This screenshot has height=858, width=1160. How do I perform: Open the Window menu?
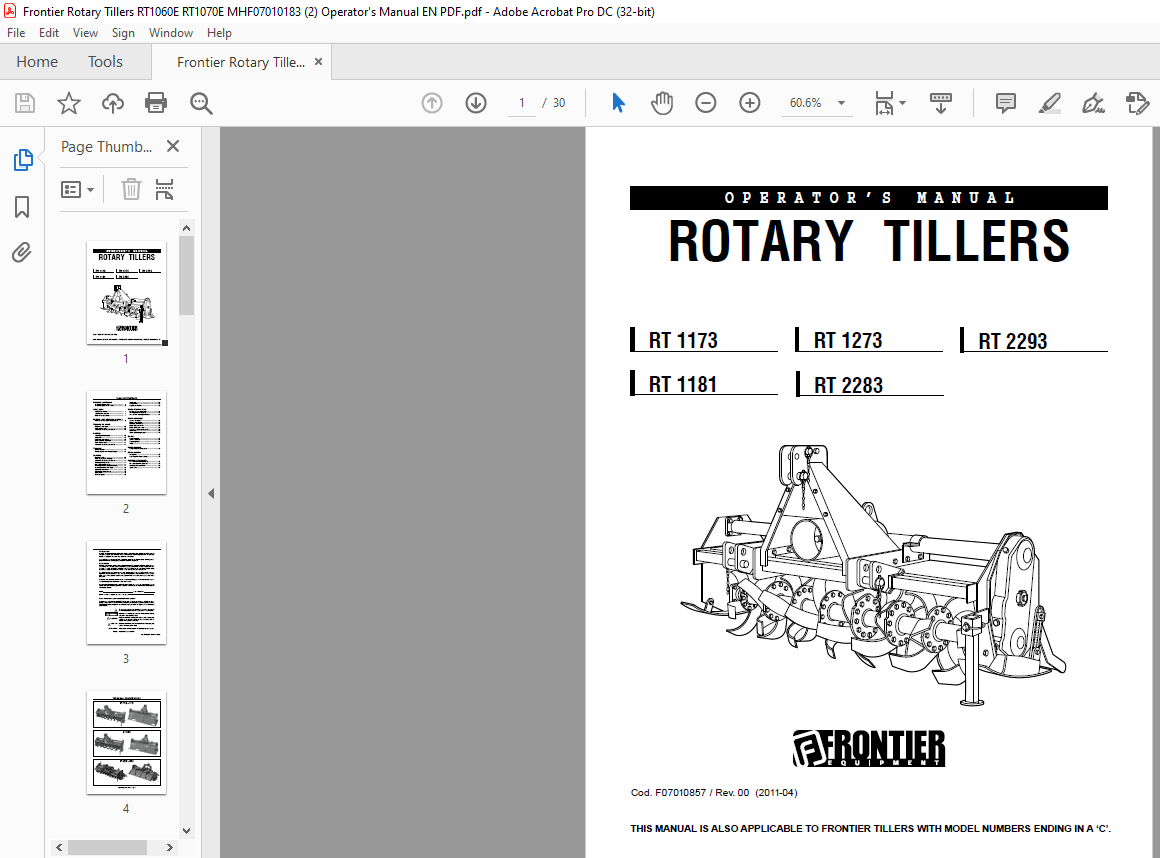(171, 33)
